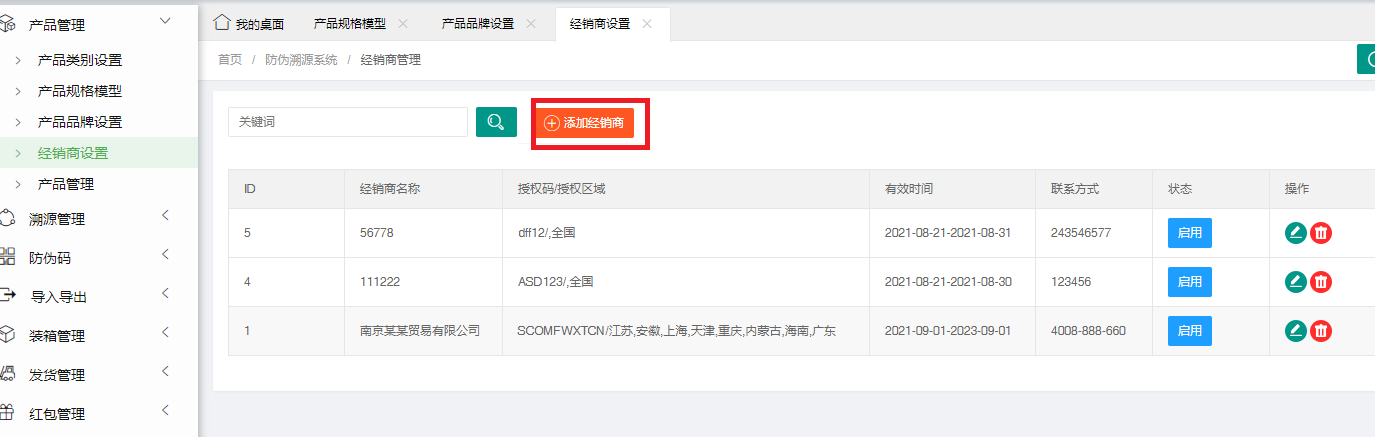Close the 产品品牌设置 tab
Viewport: 1375px width, 437px height.
point(531,23)
